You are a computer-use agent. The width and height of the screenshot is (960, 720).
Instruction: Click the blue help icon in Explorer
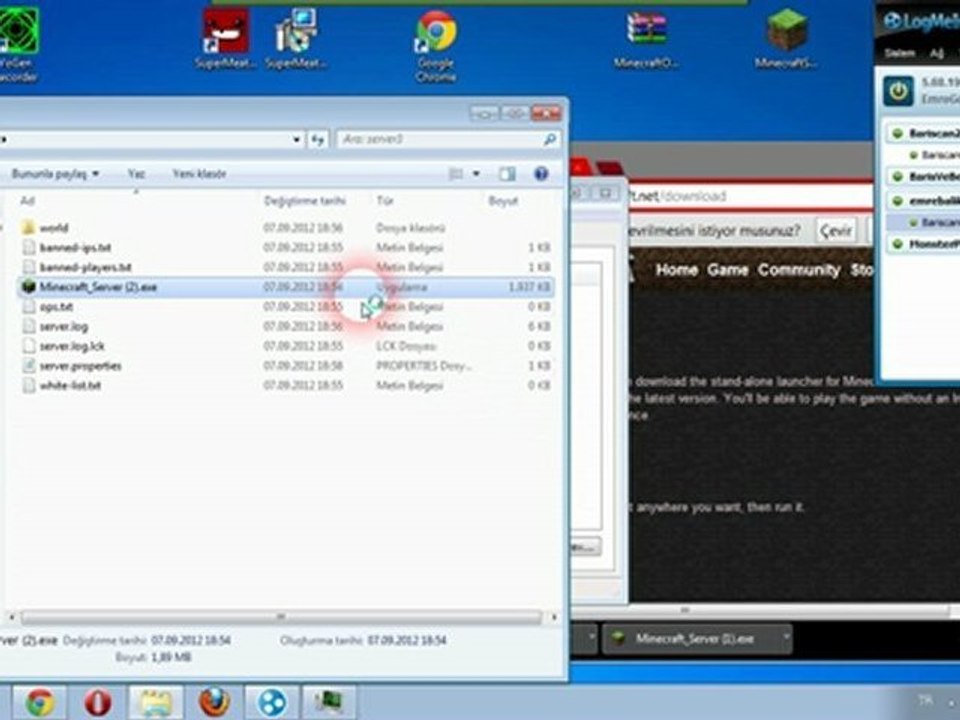coord(541,174)
